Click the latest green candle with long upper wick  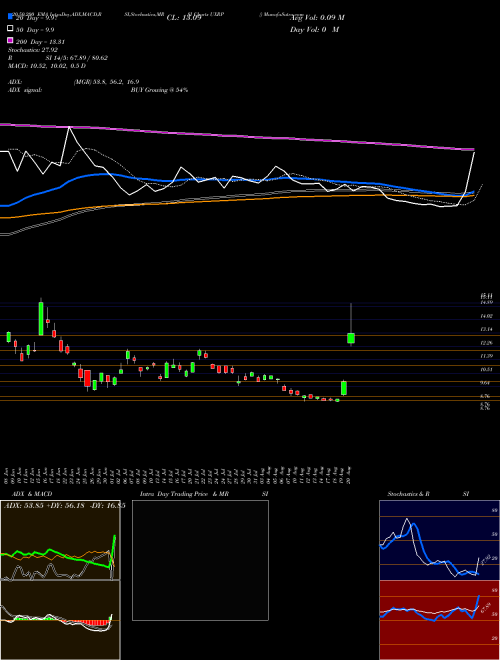[351, 325]
